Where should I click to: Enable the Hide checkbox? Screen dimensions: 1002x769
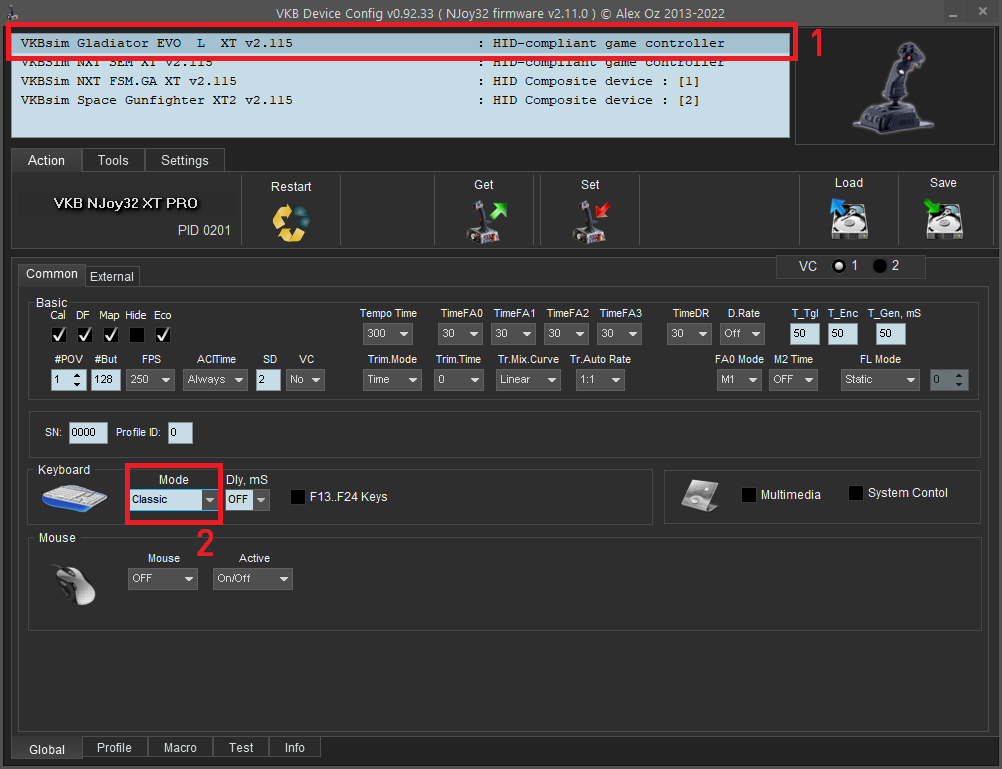pyautogui.click(x=137, y=335)
